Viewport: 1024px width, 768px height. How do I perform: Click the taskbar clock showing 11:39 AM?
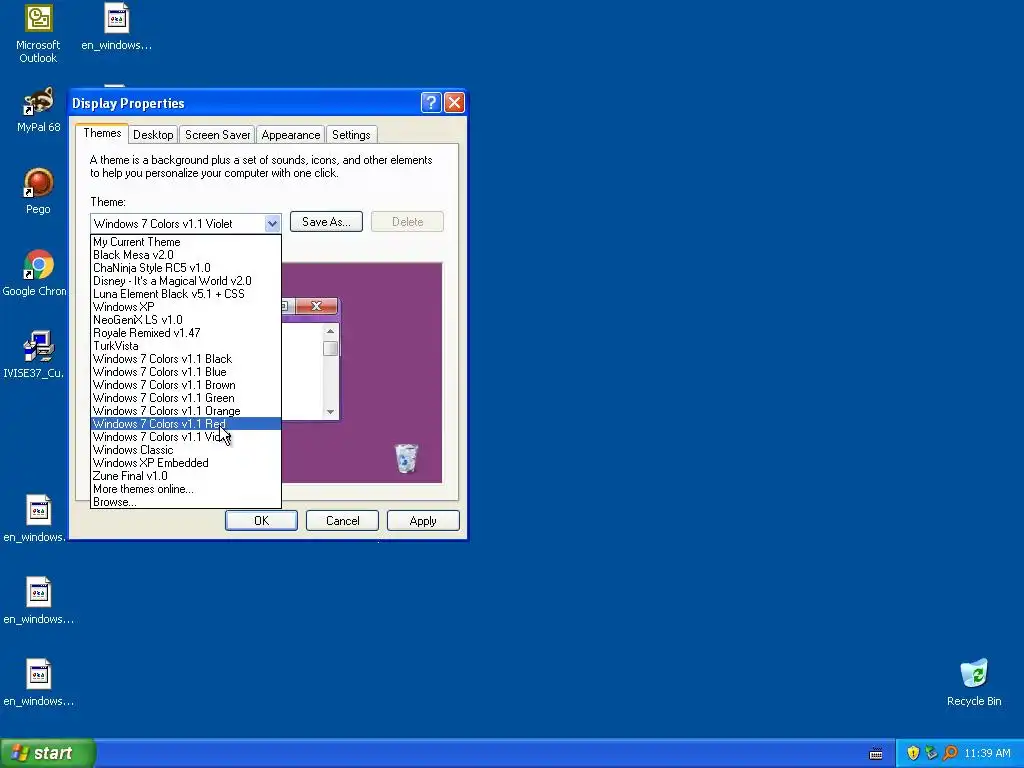tap(987, 753)
